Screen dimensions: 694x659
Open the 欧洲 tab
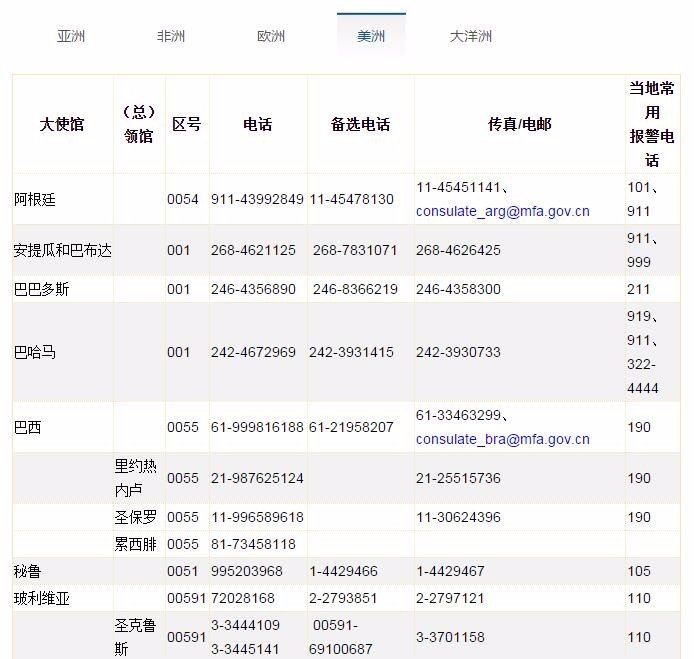(x=271, y=36)
